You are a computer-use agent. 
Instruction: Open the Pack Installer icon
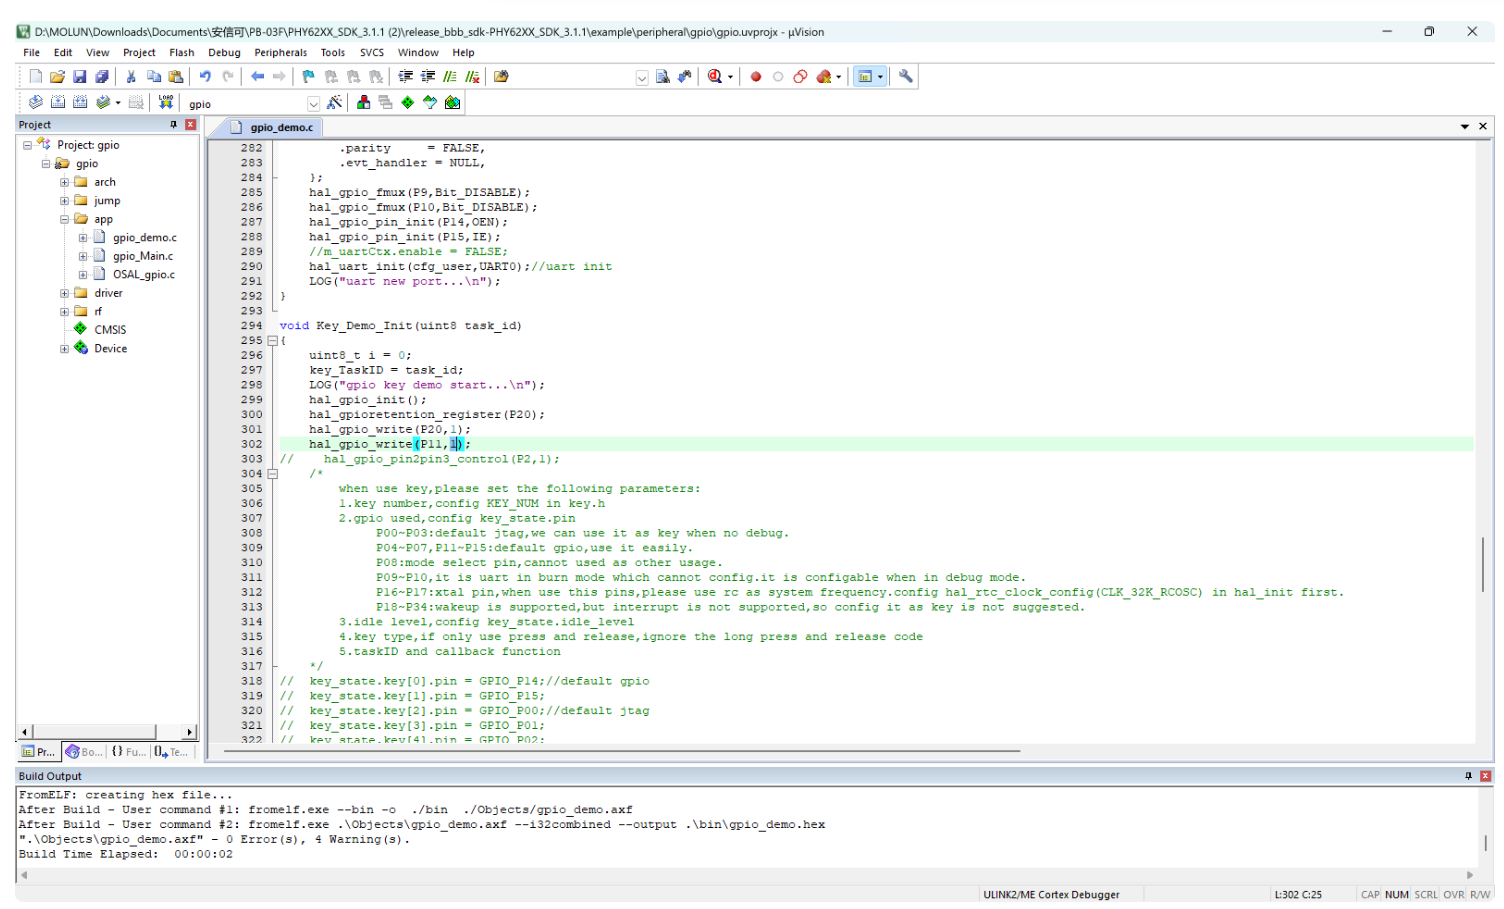453,102
